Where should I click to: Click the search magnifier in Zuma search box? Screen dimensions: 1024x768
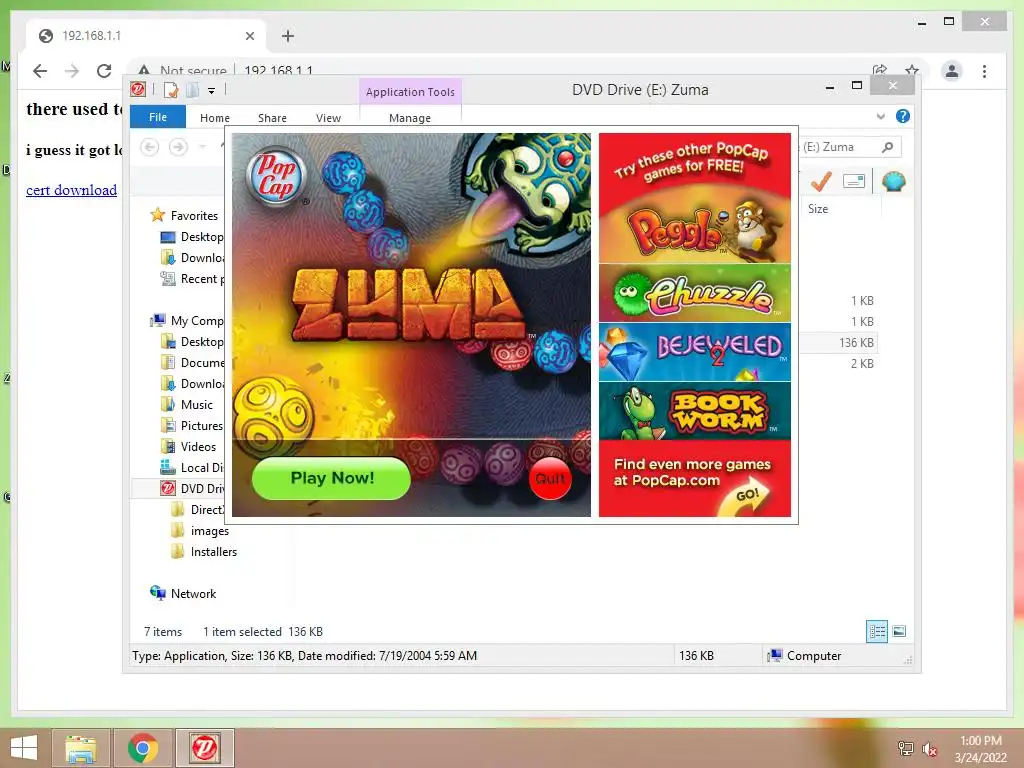[888, 147]
